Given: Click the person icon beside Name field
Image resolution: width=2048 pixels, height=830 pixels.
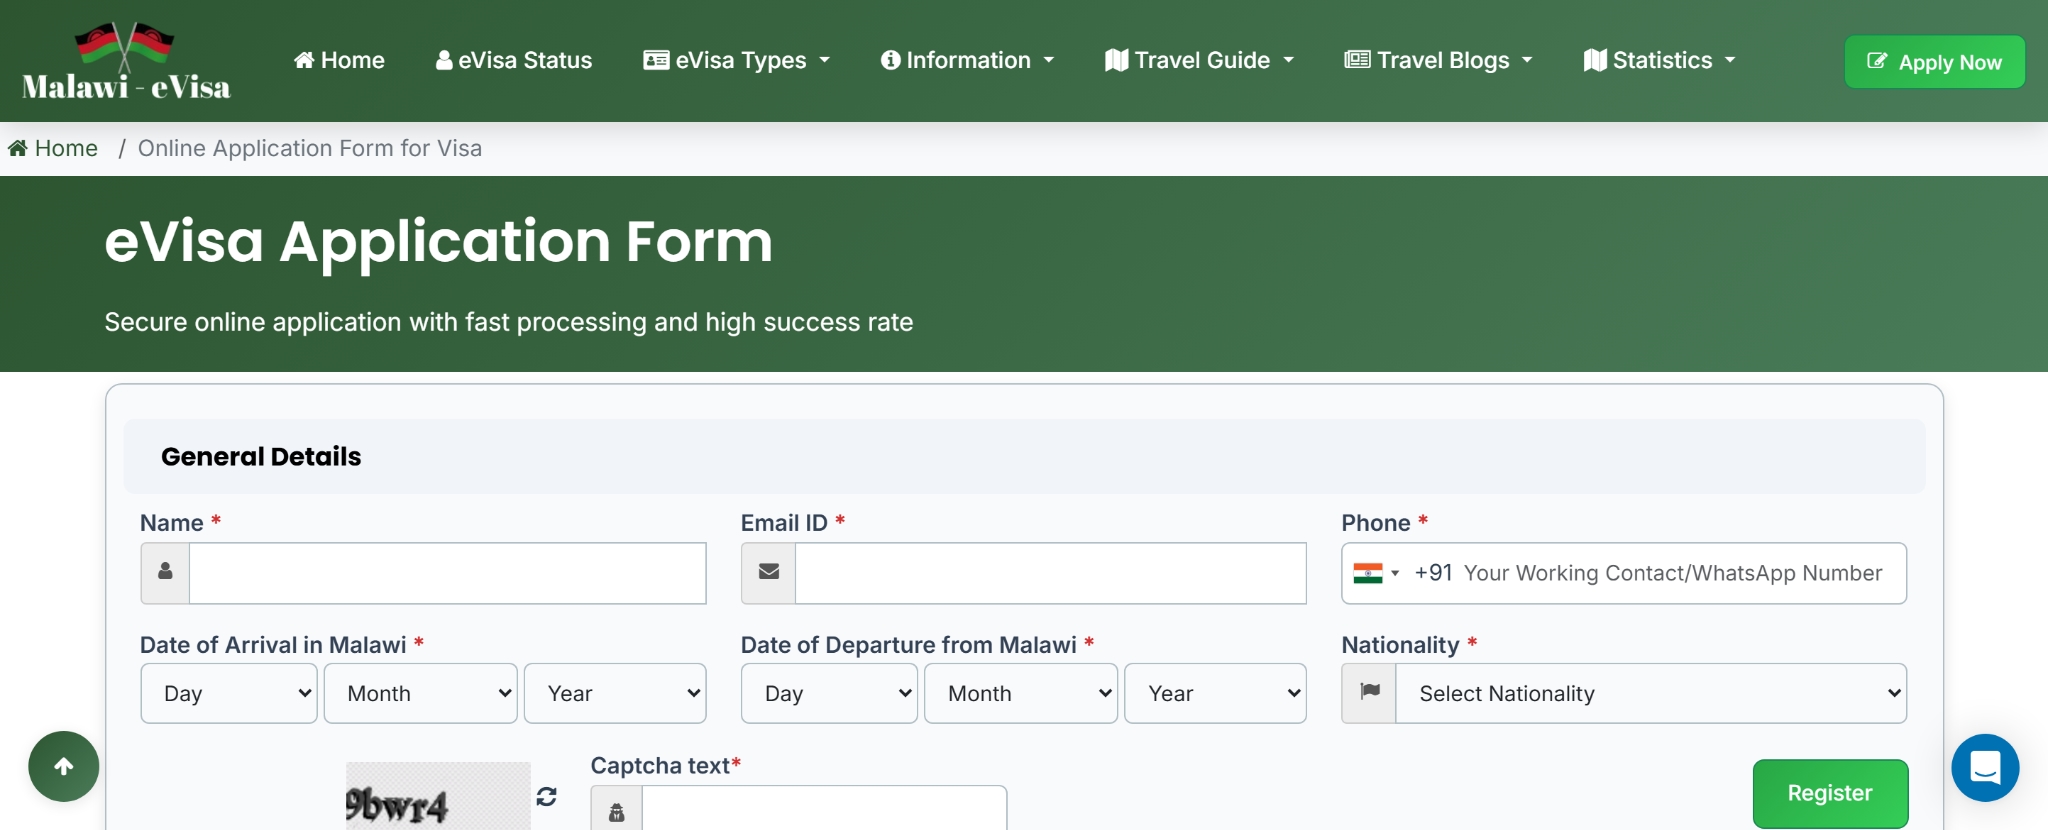Looking at the screenshot, I should click(166, 573).
